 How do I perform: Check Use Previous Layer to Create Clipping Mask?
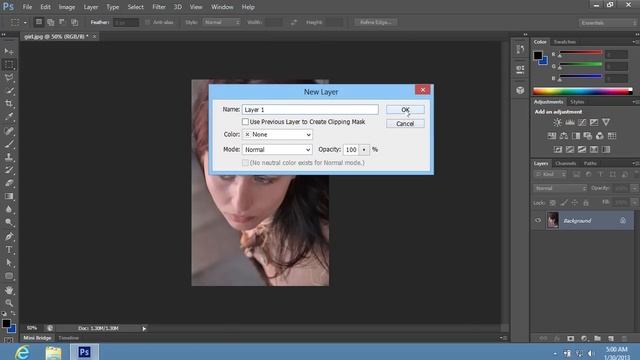[x=245, y=122]
